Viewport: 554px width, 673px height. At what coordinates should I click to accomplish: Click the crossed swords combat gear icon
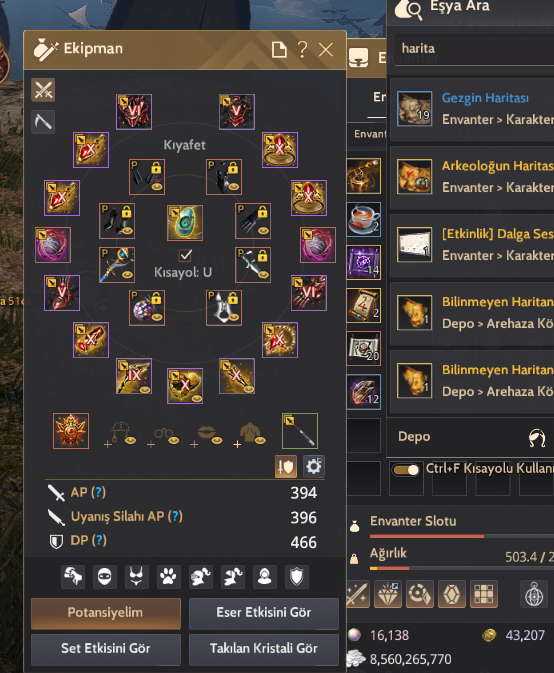pos(43,90)
